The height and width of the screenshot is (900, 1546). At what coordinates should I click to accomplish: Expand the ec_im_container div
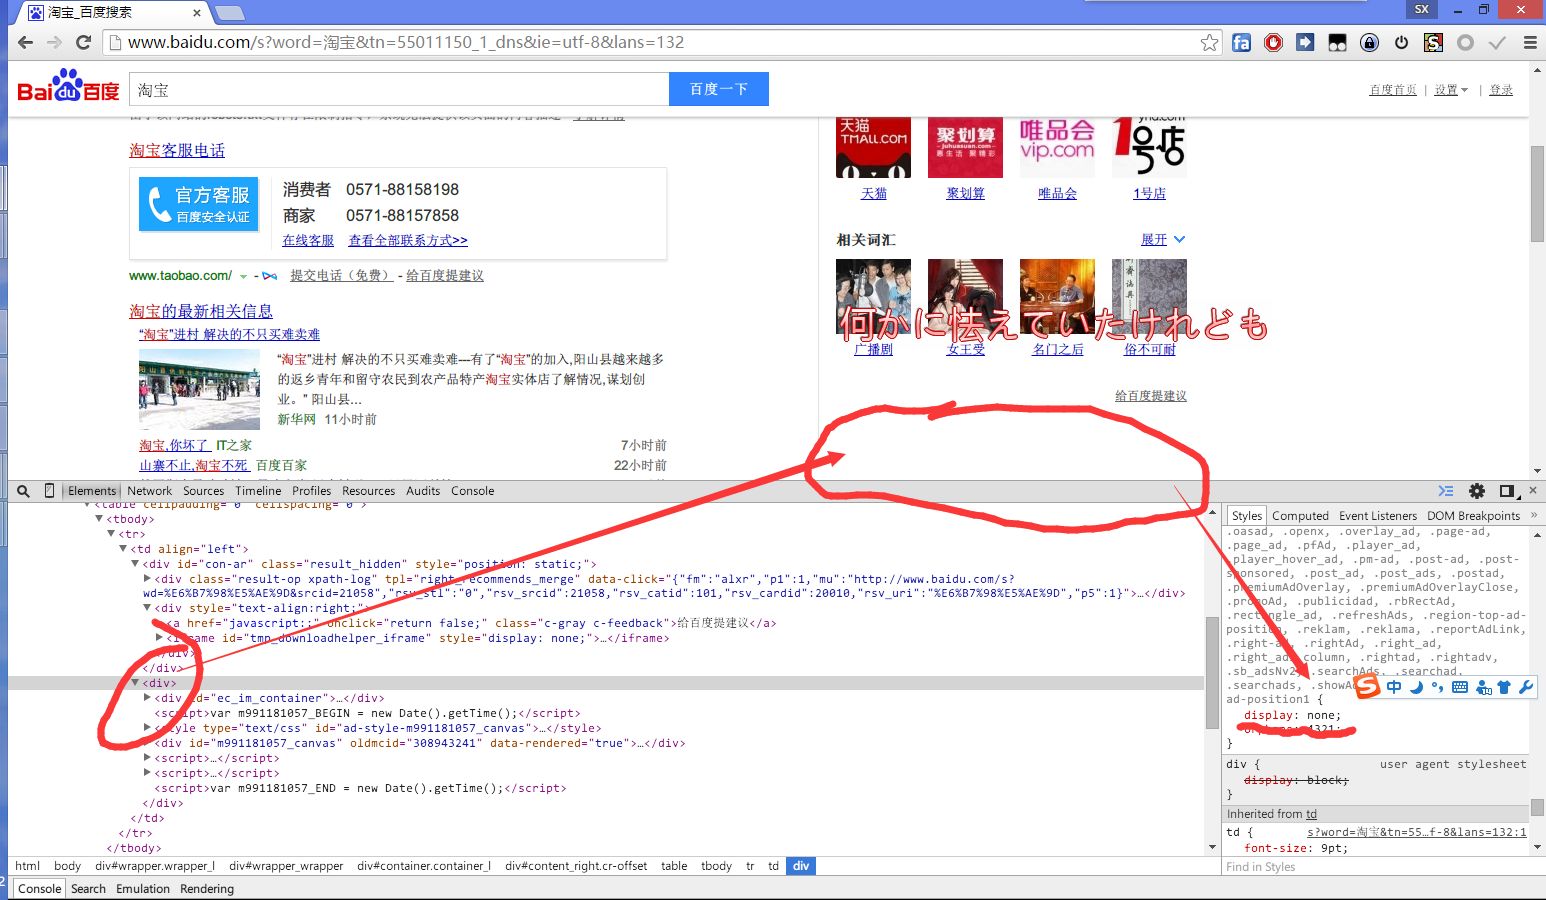(x=147, y=698)
